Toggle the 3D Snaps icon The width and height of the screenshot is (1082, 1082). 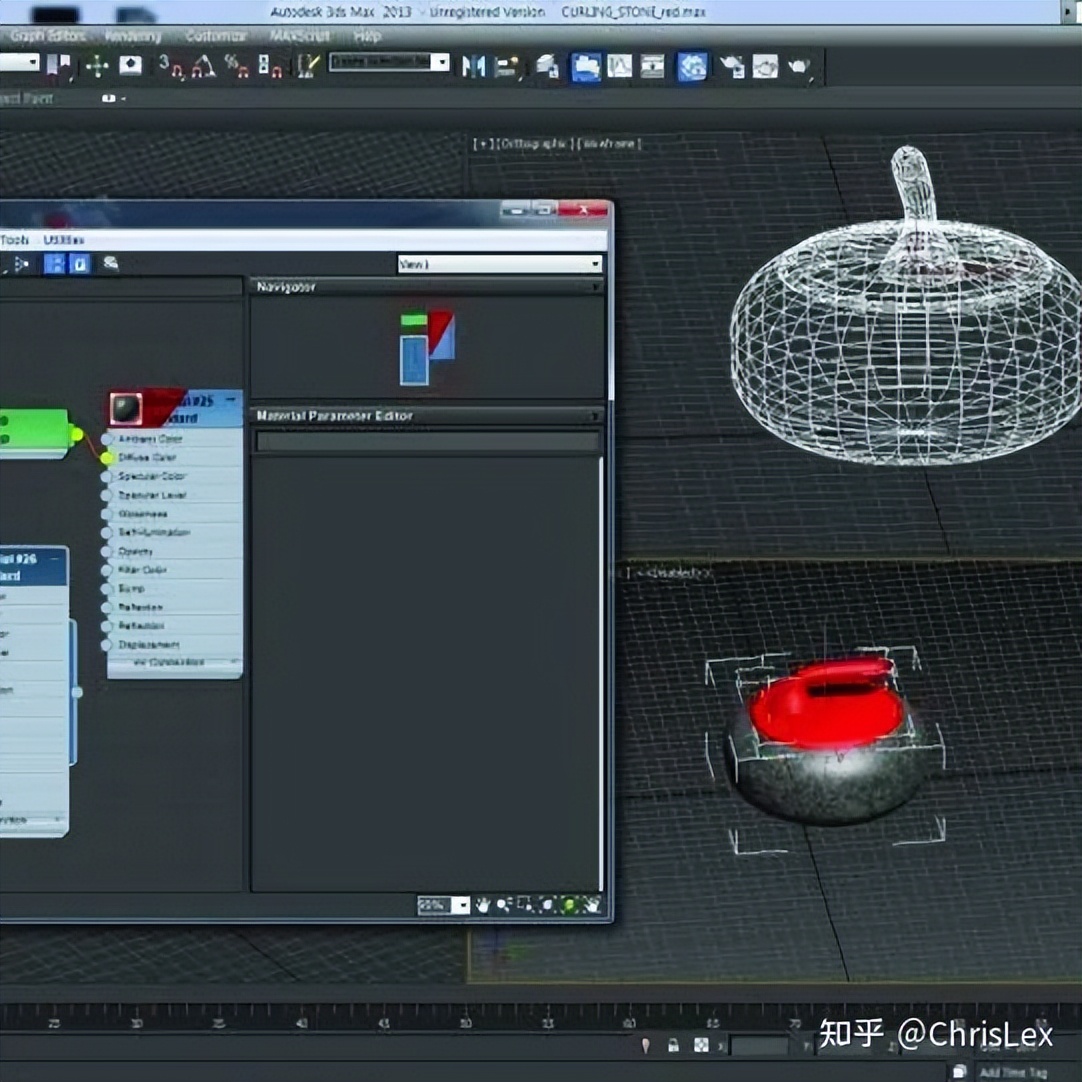172,66
